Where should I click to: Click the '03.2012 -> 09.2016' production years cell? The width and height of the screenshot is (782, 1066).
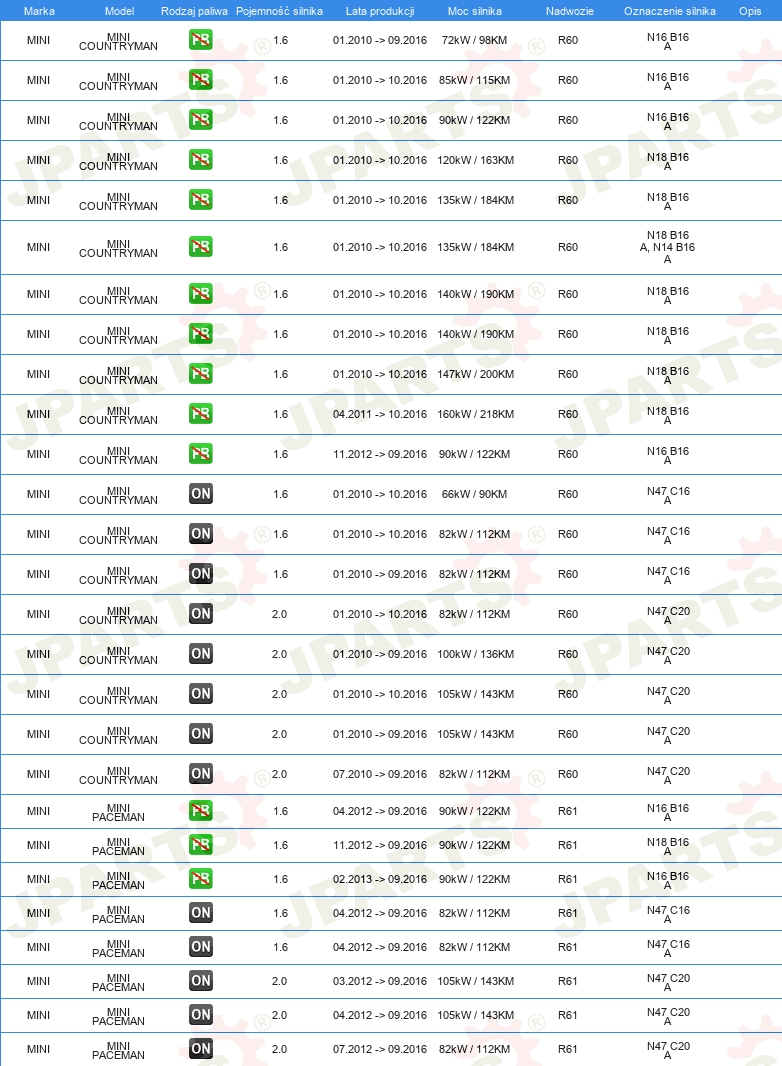(380, 981)
